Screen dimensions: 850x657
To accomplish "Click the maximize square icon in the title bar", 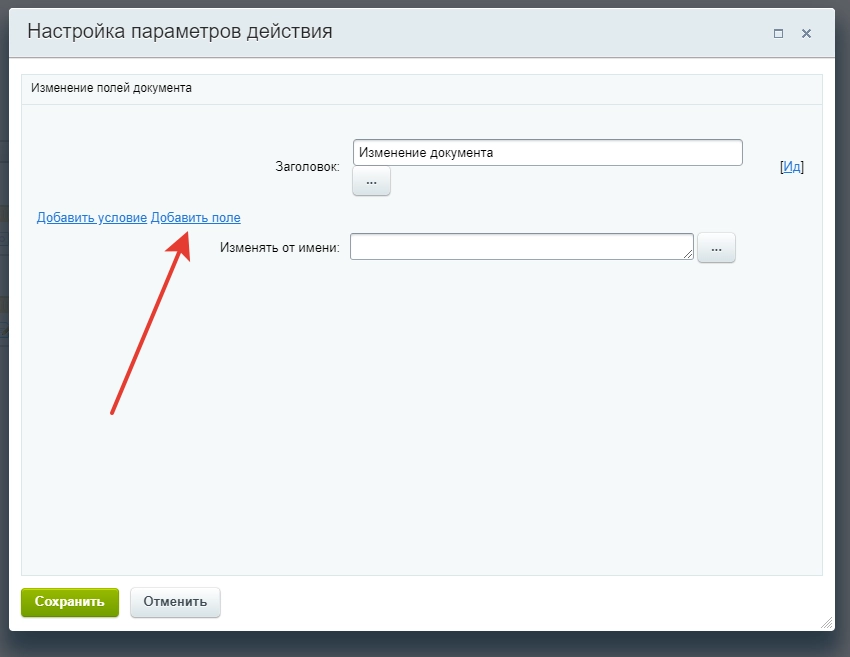I will click(778, 33).
